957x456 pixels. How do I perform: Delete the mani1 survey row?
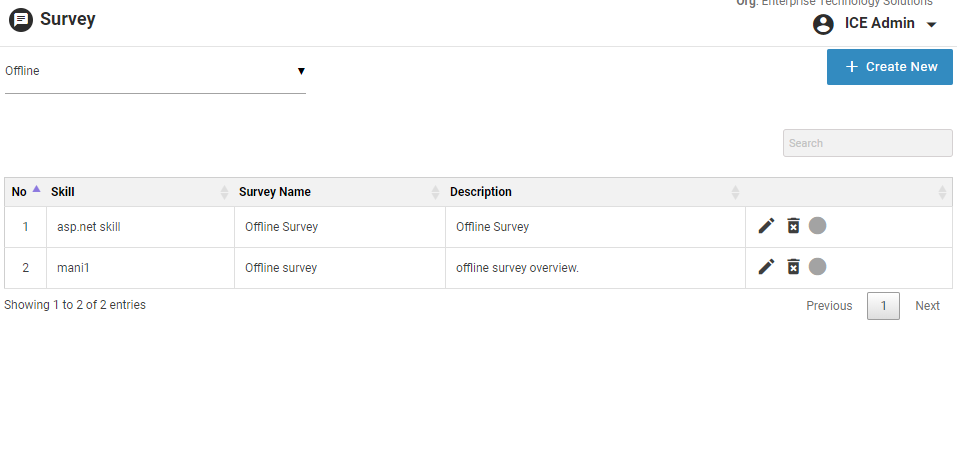[793, 266]
